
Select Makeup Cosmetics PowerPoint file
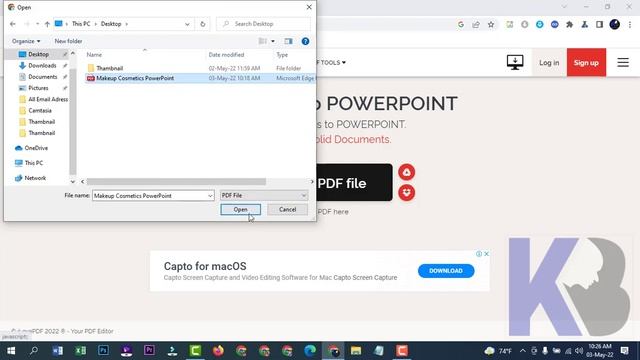coord(200,78)
